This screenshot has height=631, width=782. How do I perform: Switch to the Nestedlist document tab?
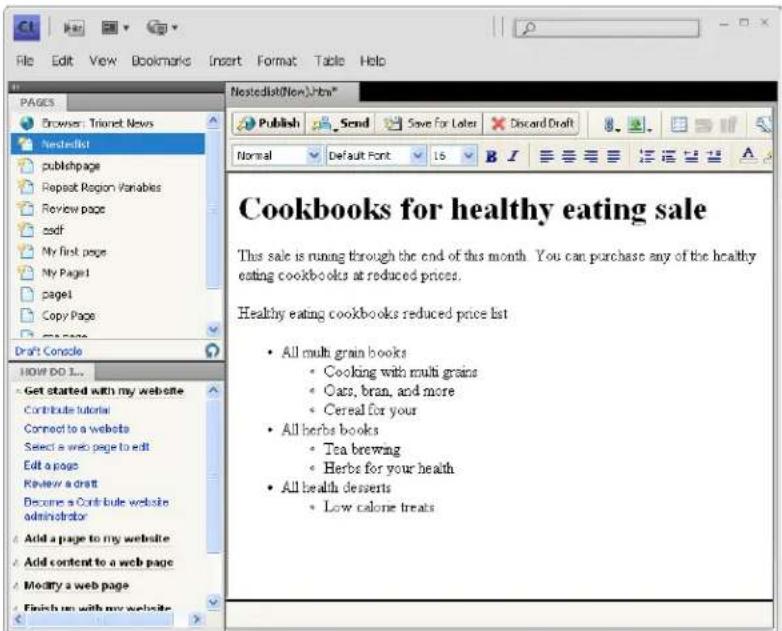tap(292, 92)
